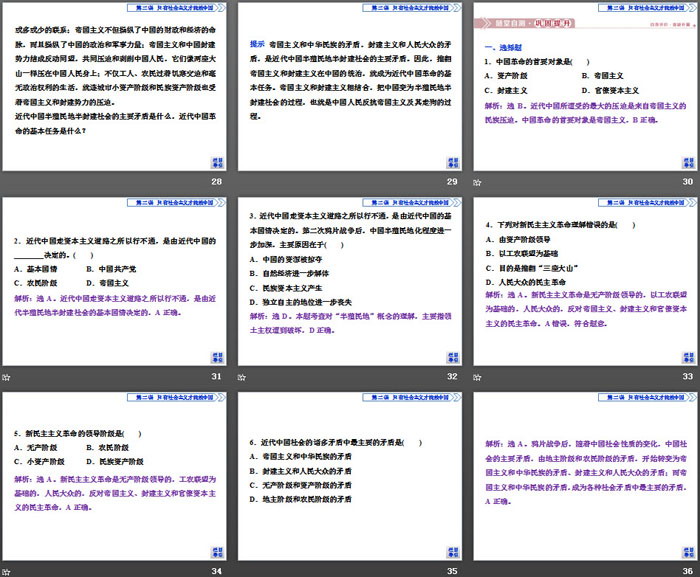The height and width of the screenshot is (577, 700).
Task: Click the star icon below slide 33
Action: 477,376
